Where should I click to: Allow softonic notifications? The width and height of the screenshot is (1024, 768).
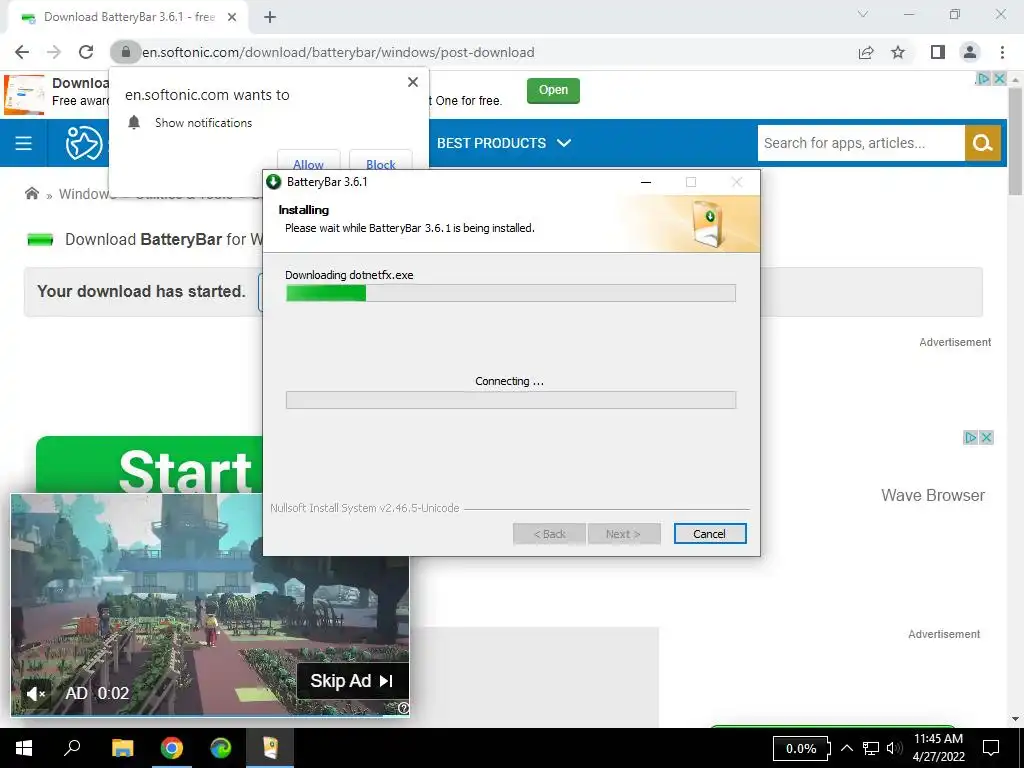pyautogui.click(x=308, y=162)
